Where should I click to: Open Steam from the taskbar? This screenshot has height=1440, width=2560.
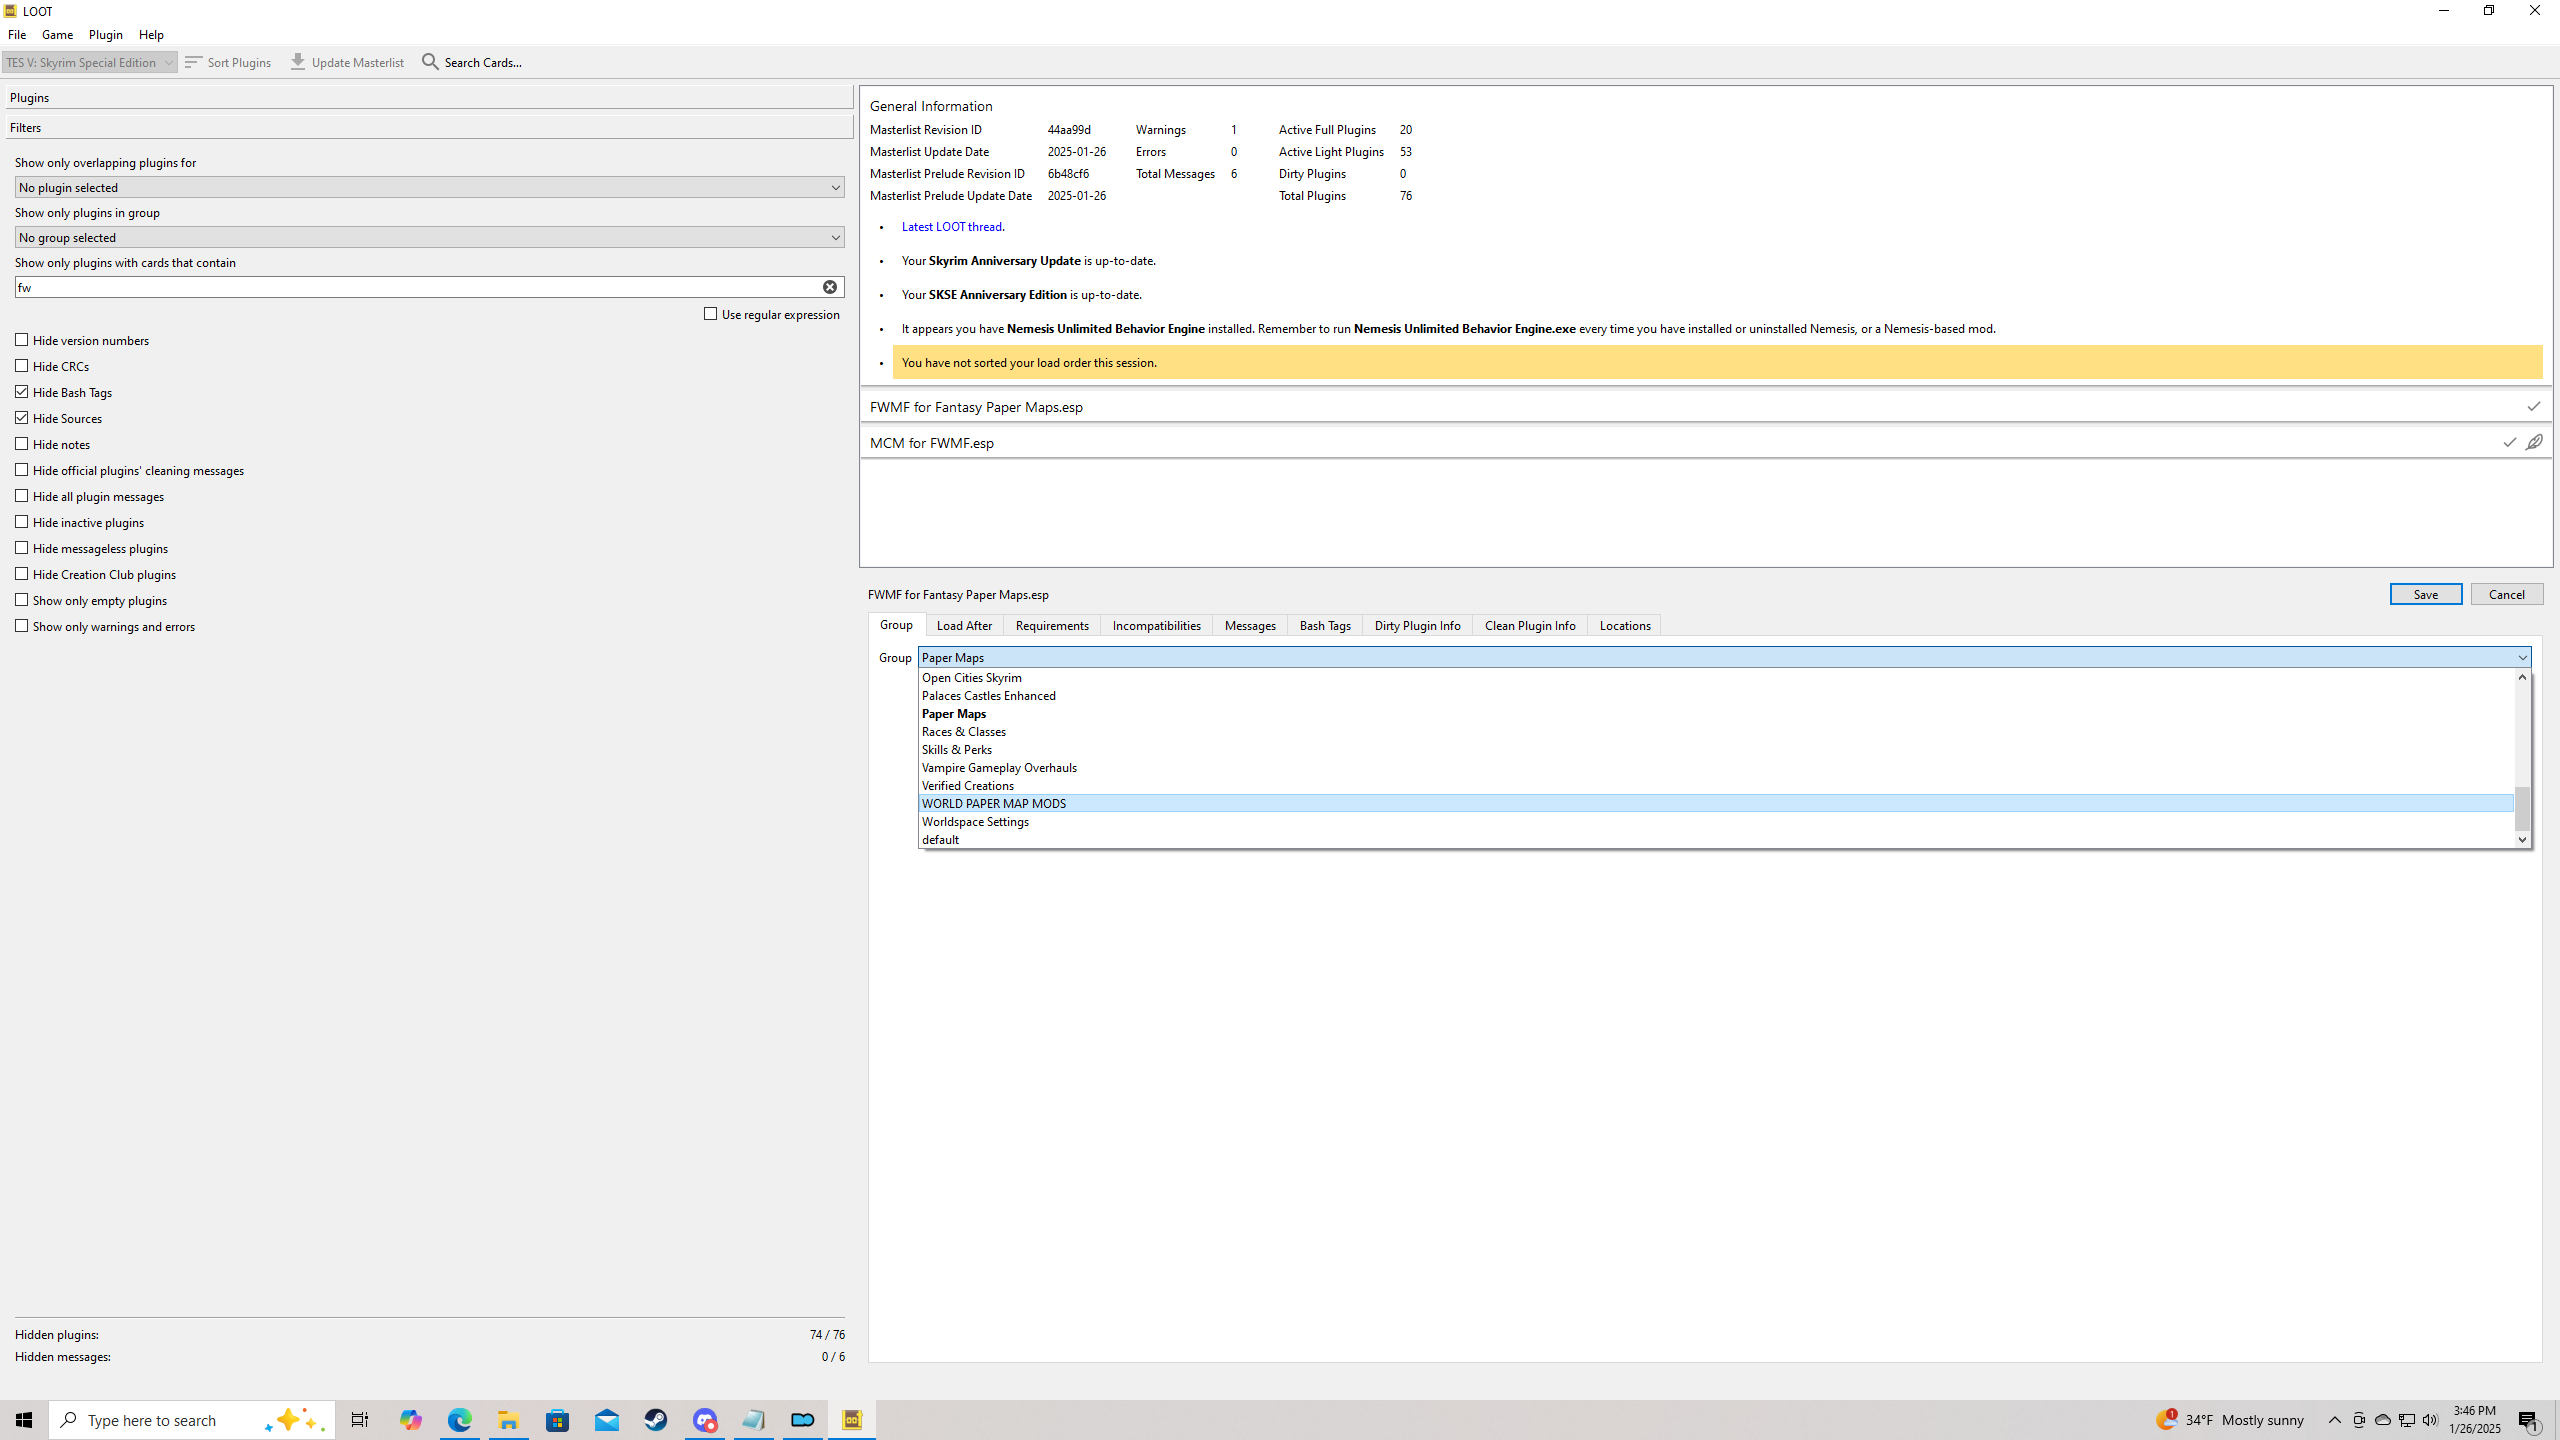click(656, 1420)
